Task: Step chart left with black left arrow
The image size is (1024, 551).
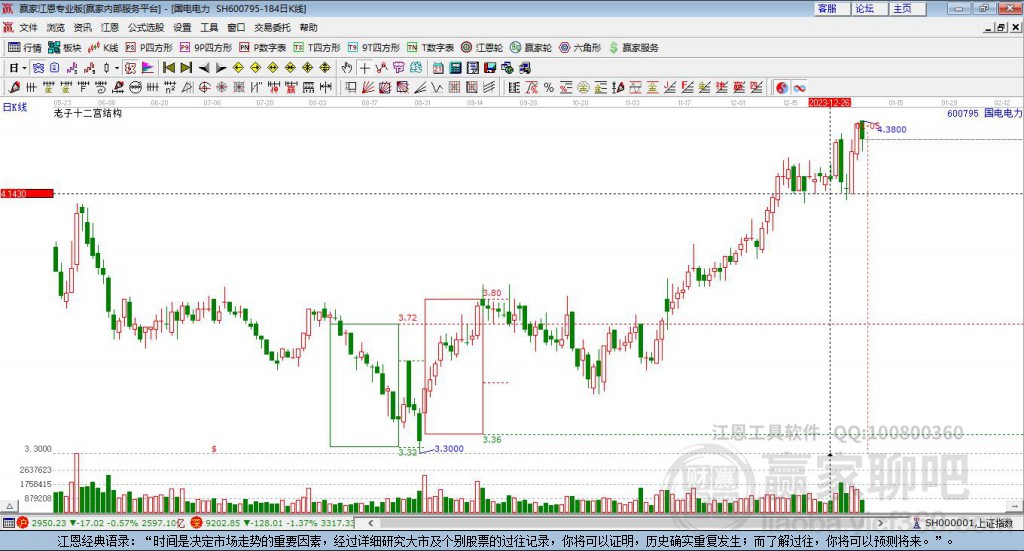Action: (204, 68)
